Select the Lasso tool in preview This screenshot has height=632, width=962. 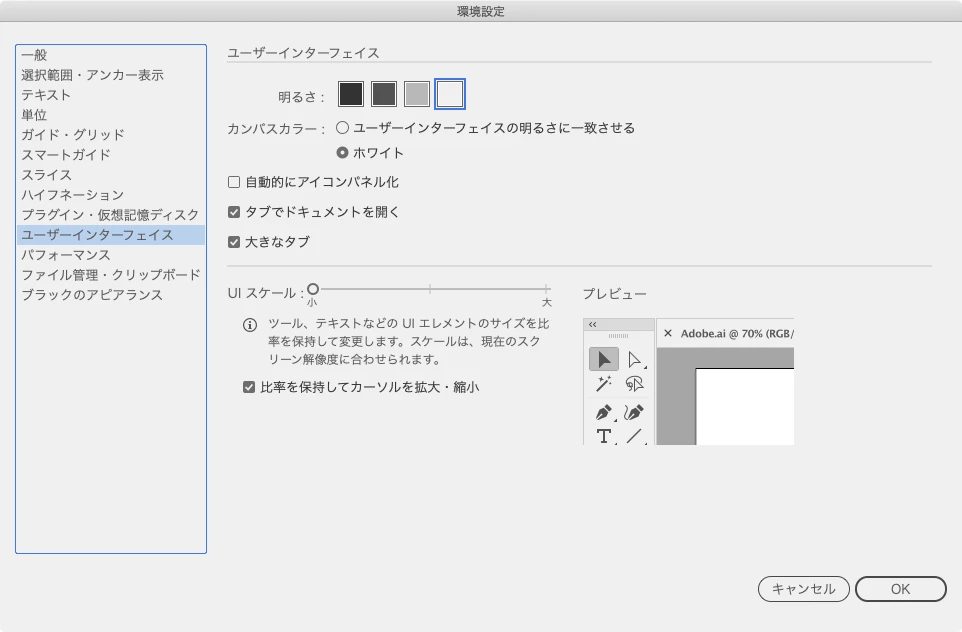(x=634, y=383)
